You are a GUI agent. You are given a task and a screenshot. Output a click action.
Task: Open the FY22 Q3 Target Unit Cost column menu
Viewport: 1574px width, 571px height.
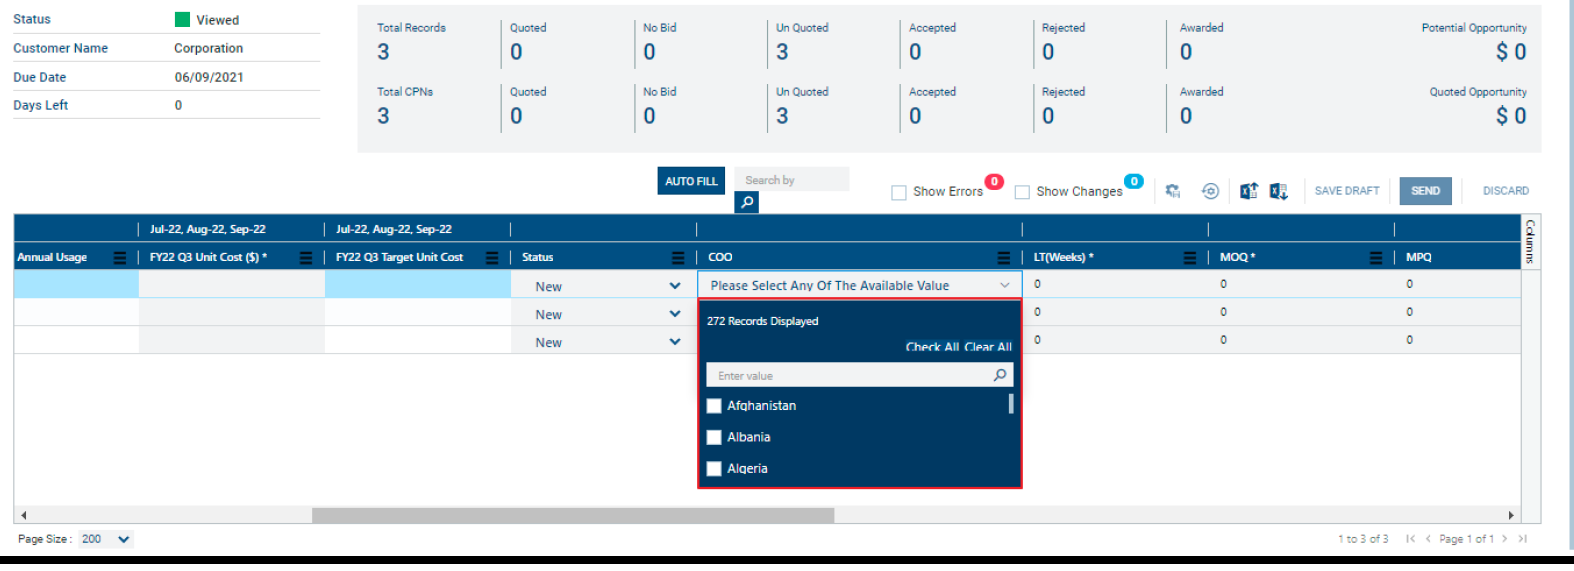point(492,257)
